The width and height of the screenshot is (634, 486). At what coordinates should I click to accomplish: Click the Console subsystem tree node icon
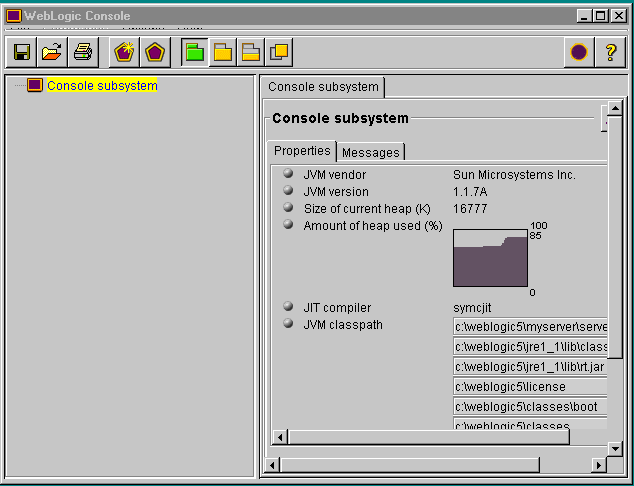35,85
